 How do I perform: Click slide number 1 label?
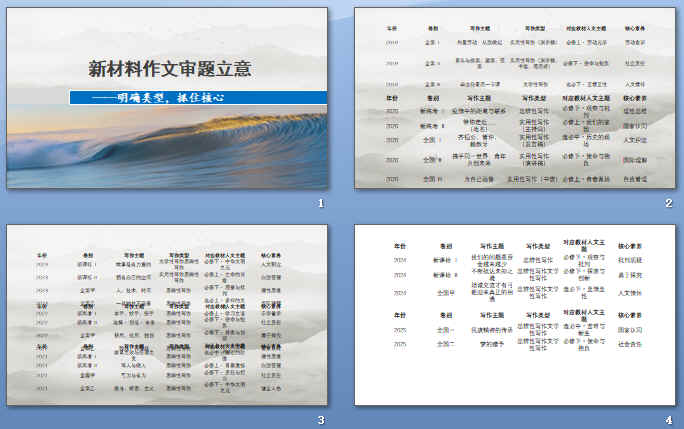coord(320,204)
